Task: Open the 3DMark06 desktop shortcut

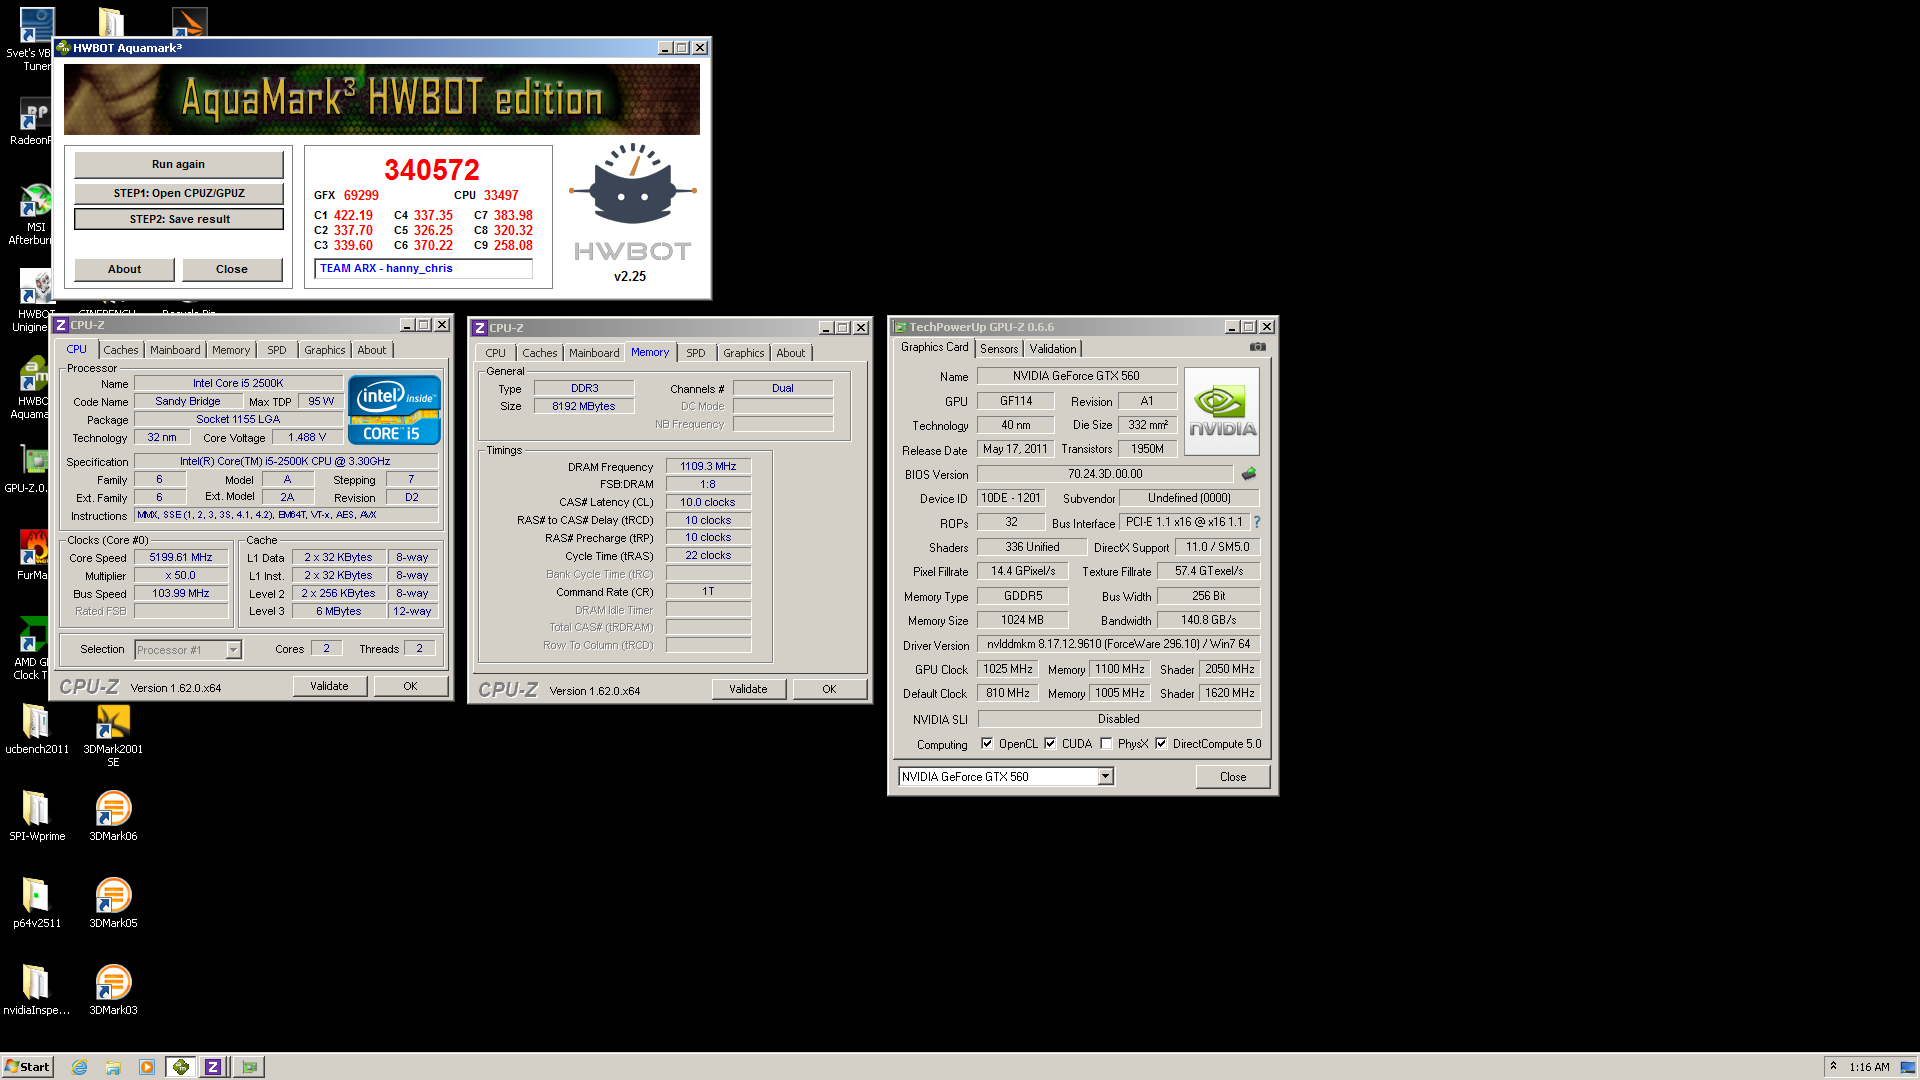Action: (113, 816)
